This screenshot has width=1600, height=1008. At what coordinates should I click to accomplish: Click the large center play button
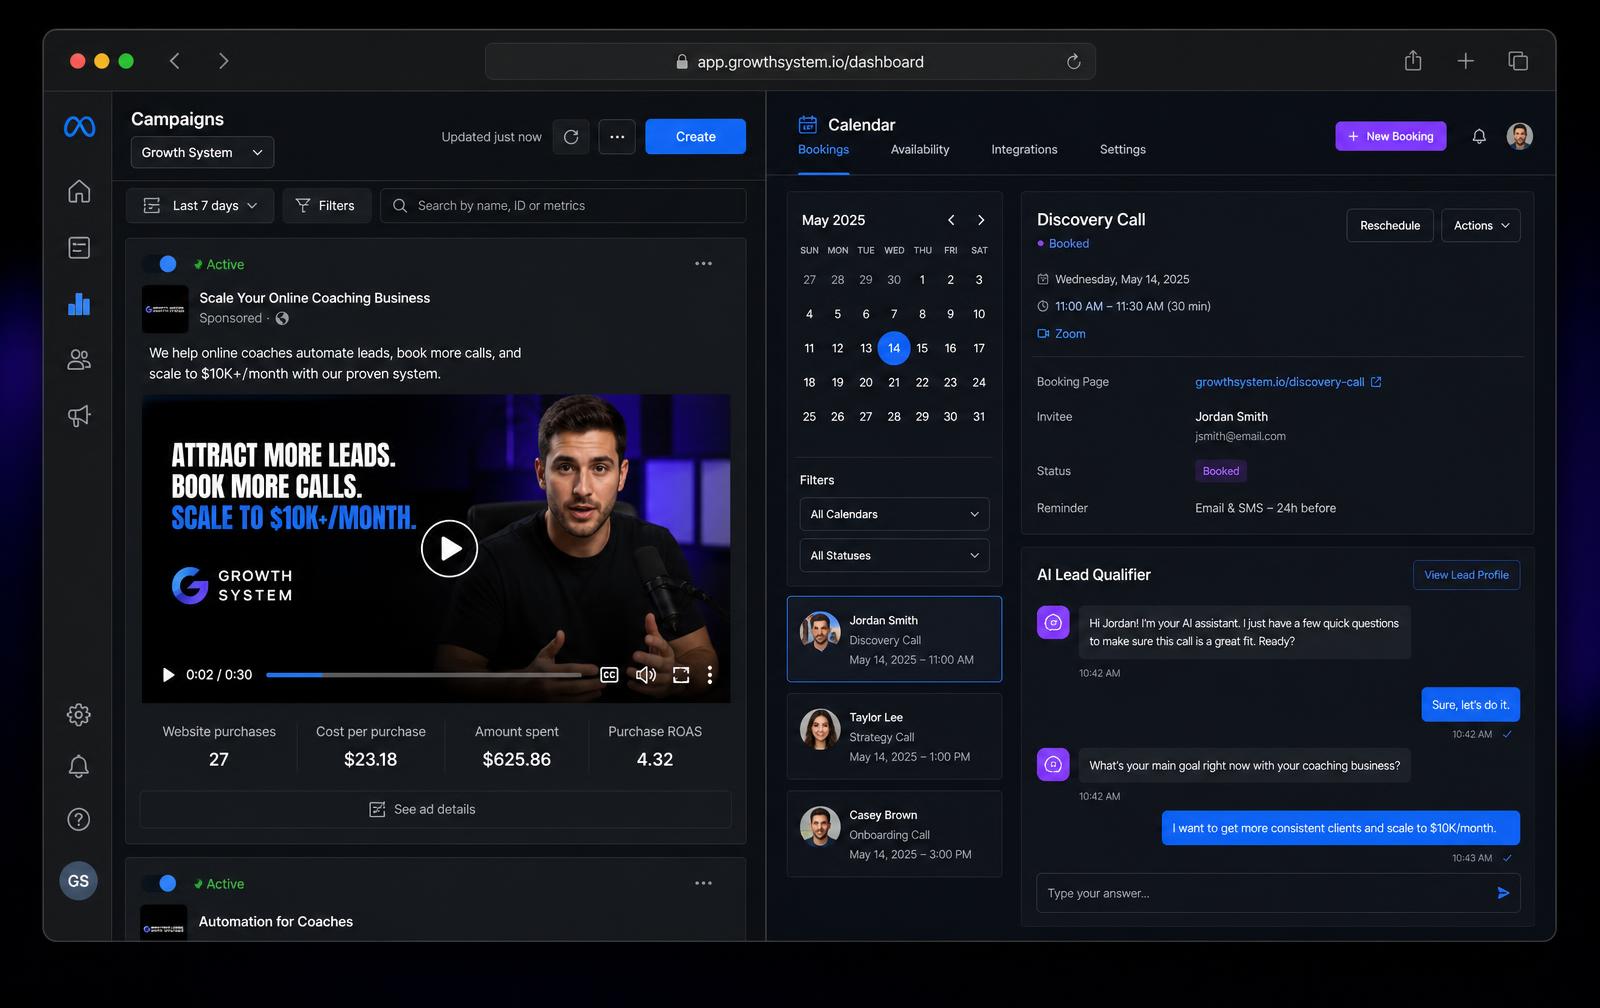coord(449,549)
